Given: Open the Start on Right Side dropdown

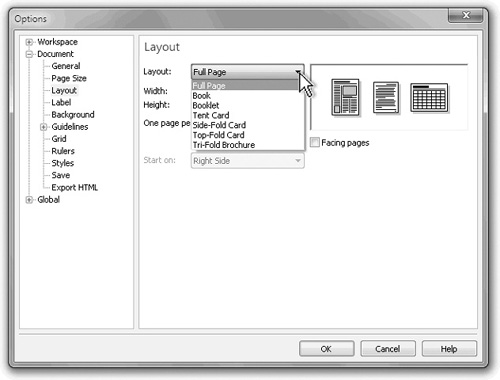Looking at the screenshot, I should click(x=247, y=161).
